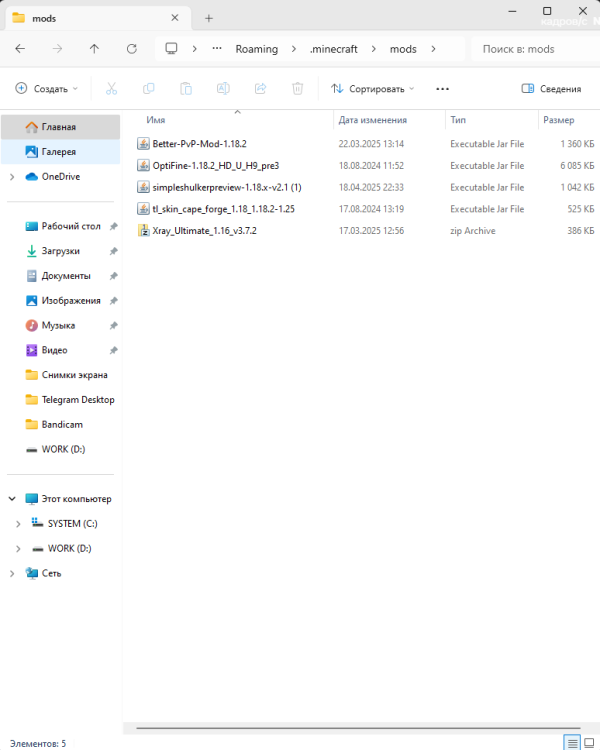Unpin Рабочий стол via its pin icon

coord(113,226)
